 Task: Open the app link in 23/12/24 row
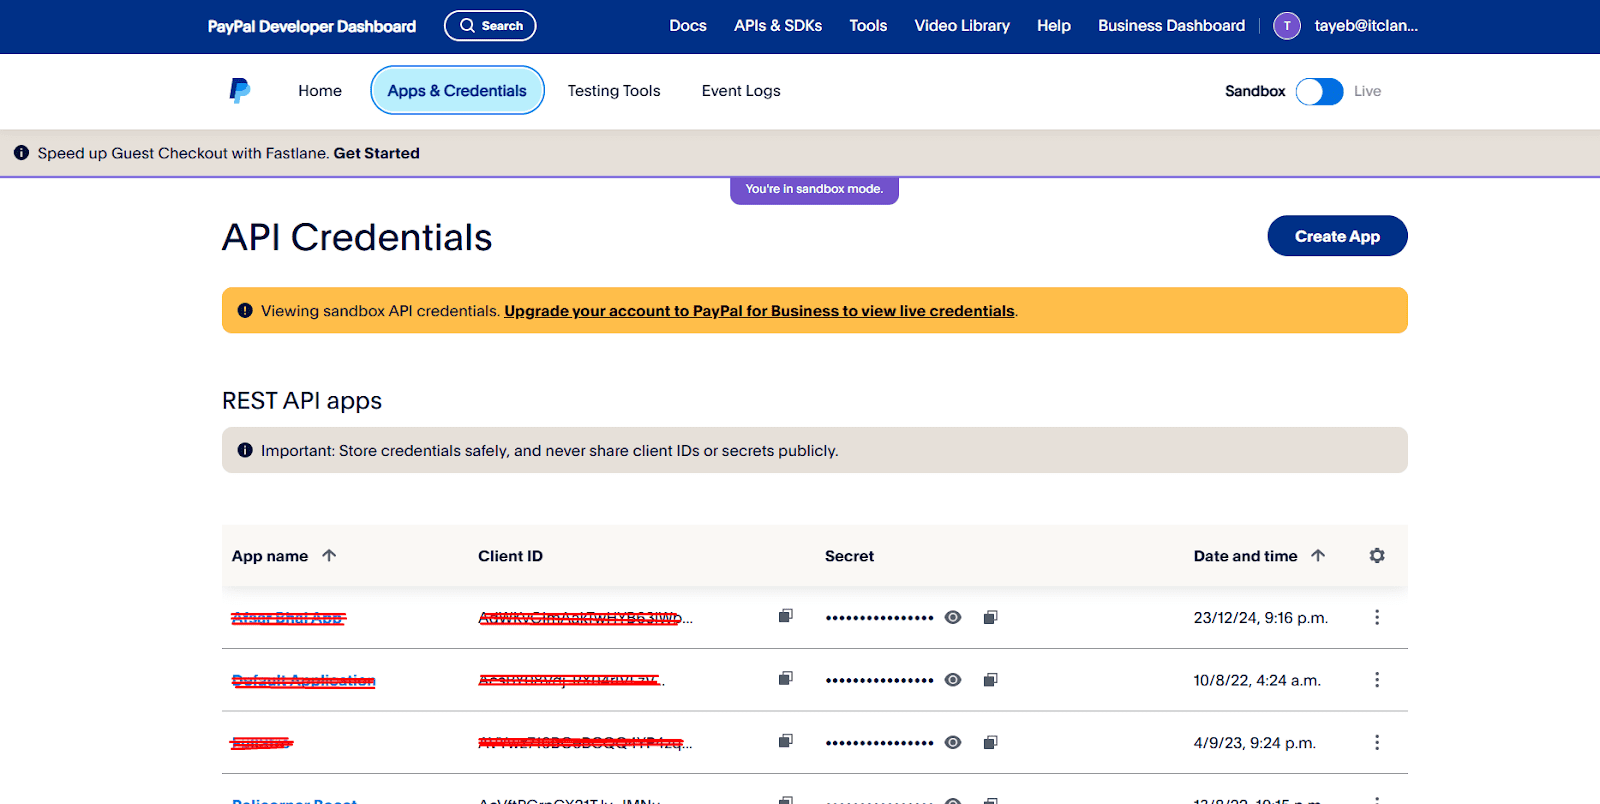point(288,618)
